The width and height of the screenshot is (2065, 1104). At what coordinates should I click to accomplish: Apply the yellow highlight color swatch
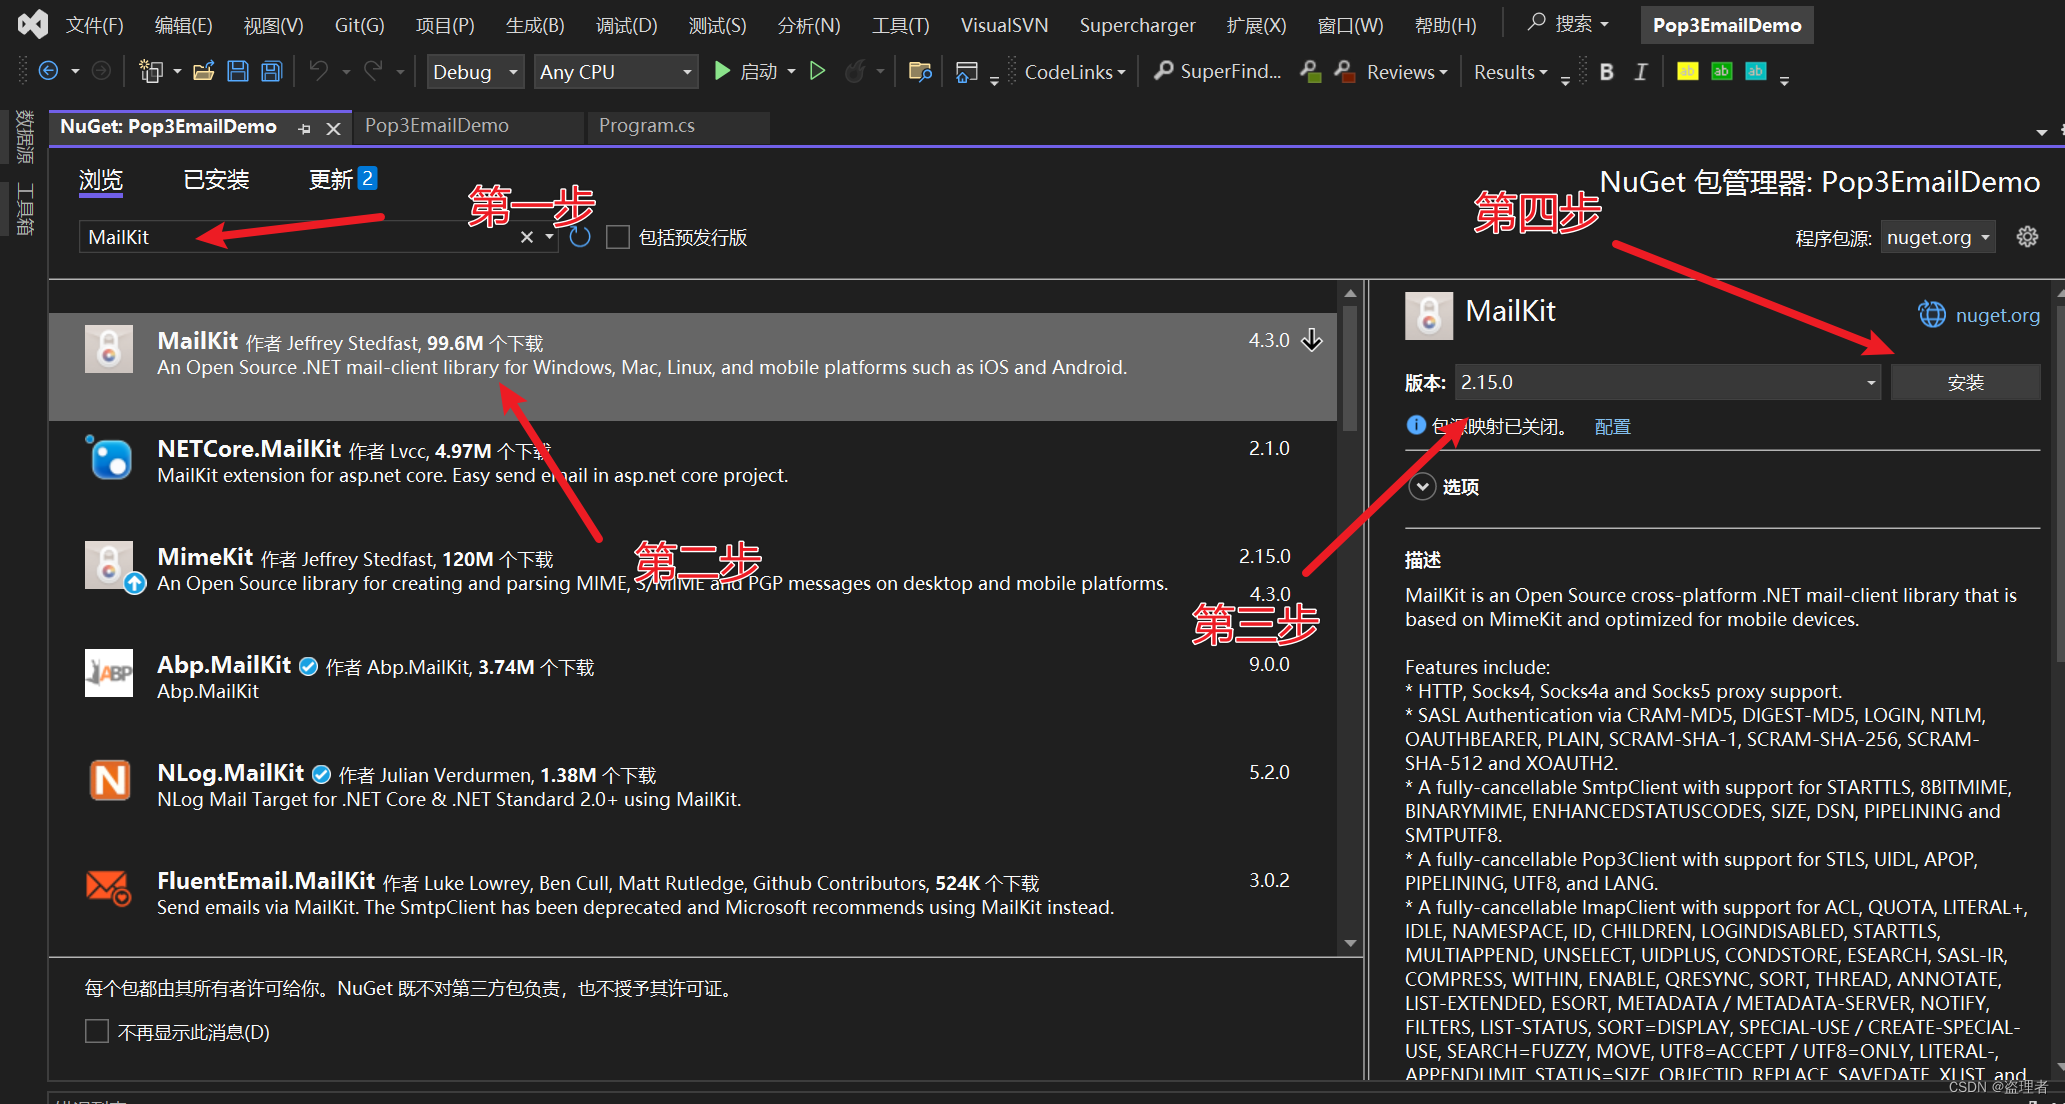(x=1687, y=71)
